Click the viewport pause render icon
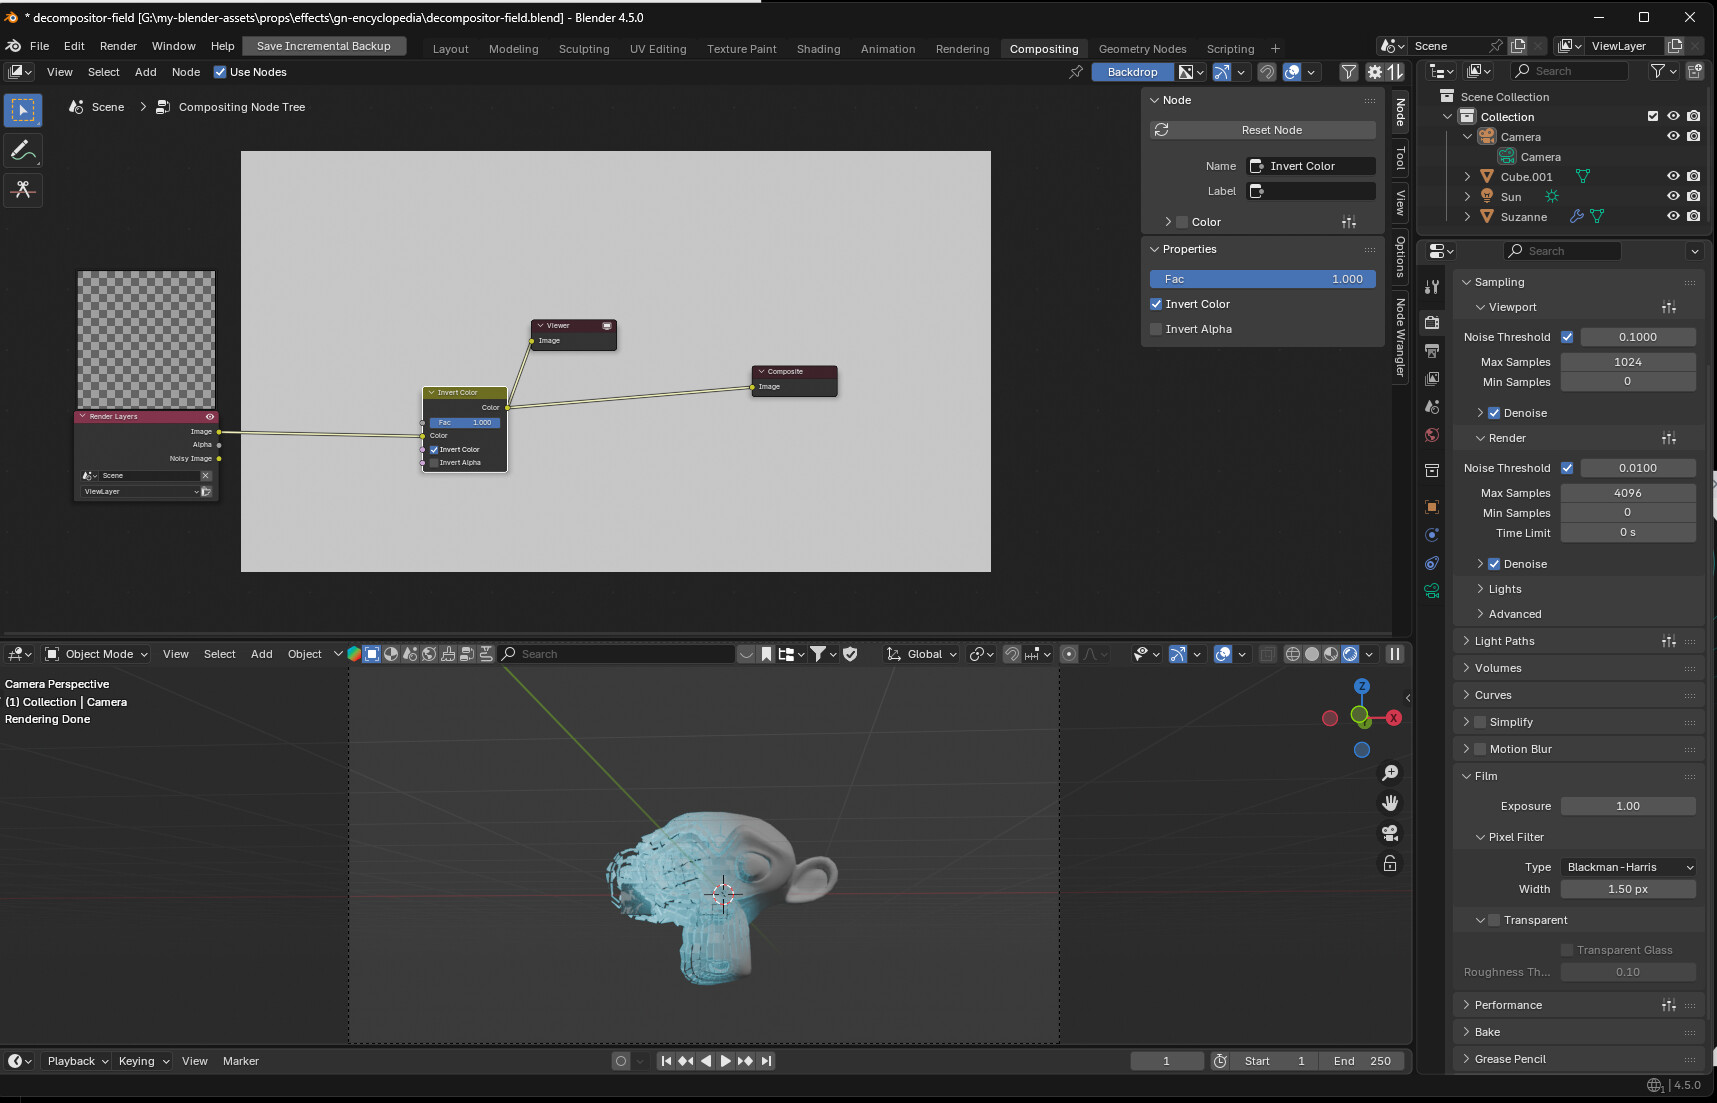Image resolution: width=1717 pixels, height=1103 pixels. click(1395, 654)
